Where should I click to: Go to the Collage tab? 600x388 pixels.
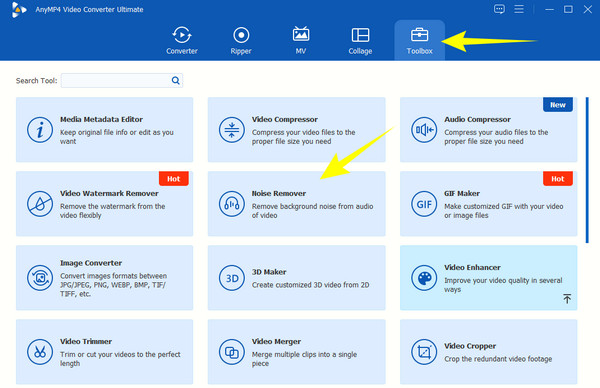click(360, 41)
